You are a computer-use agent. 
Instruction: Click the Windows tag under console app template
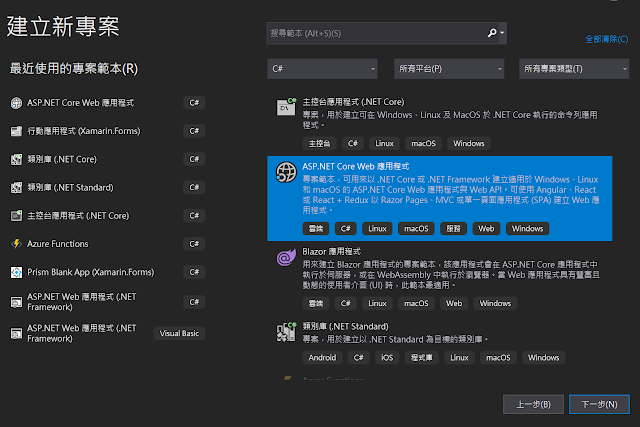click(x=469, y=144)
